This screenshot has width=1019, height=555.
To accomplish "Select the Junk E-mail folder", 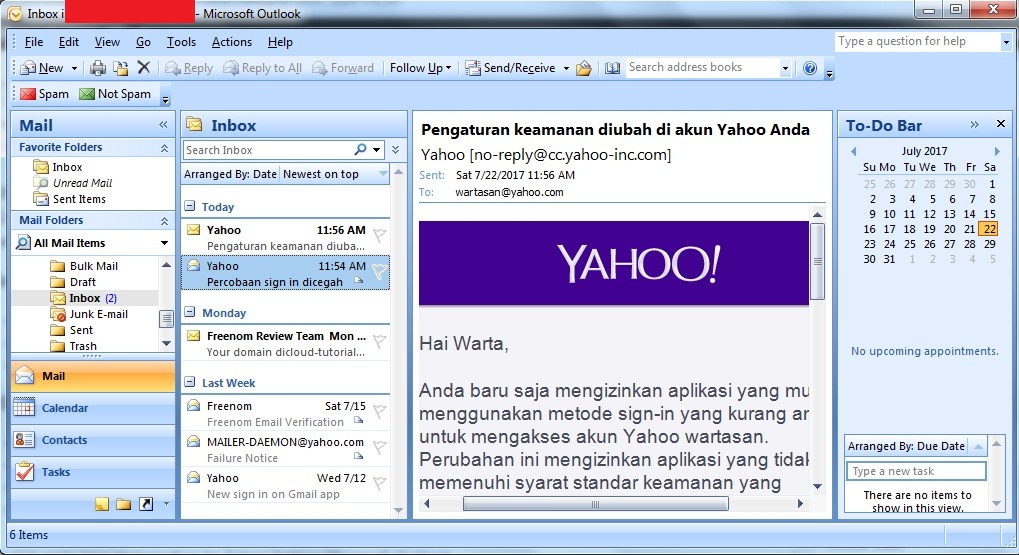I will (x=99, y=314).
